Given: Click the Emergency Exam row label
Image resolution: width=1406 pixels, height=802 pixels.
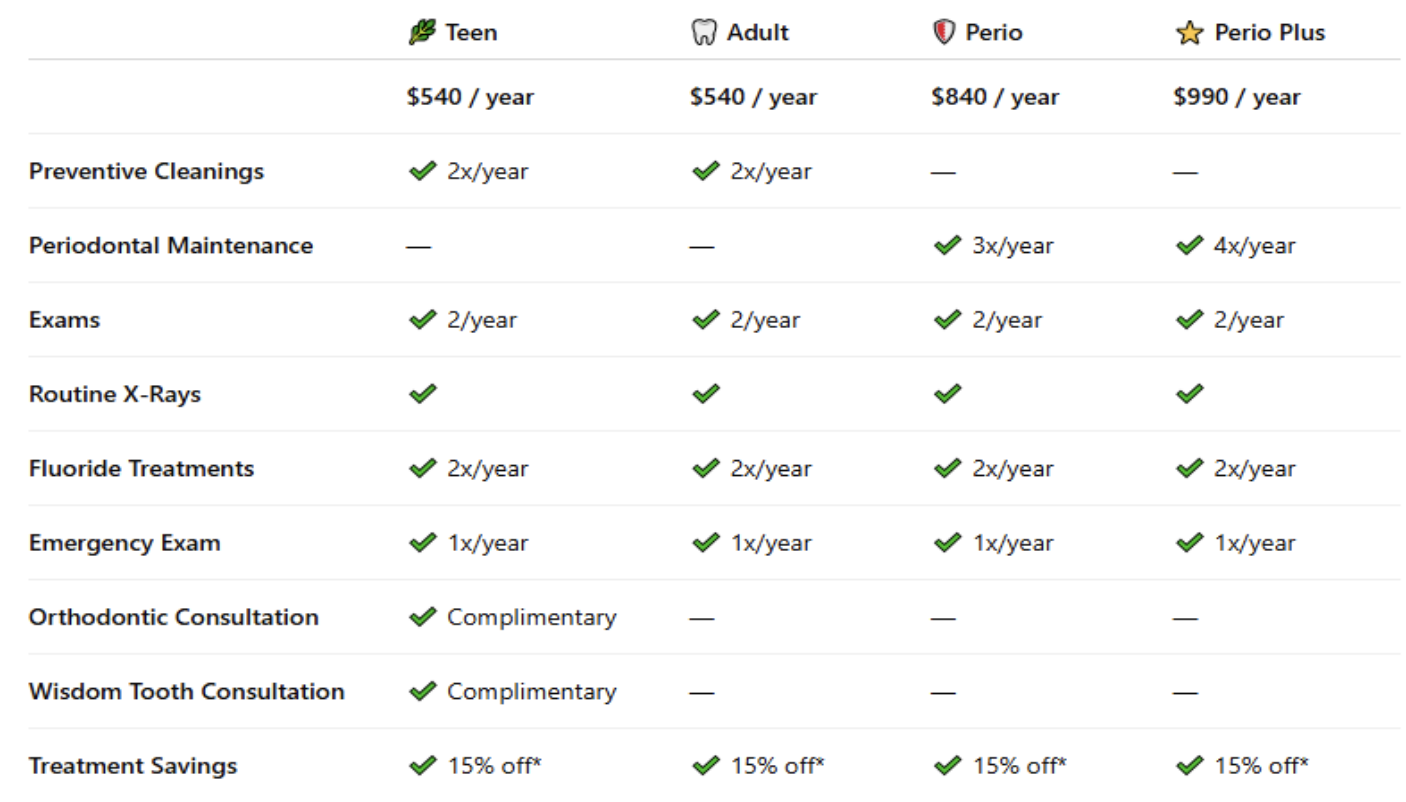Looking at the screenshot, I should click(125, 543).
